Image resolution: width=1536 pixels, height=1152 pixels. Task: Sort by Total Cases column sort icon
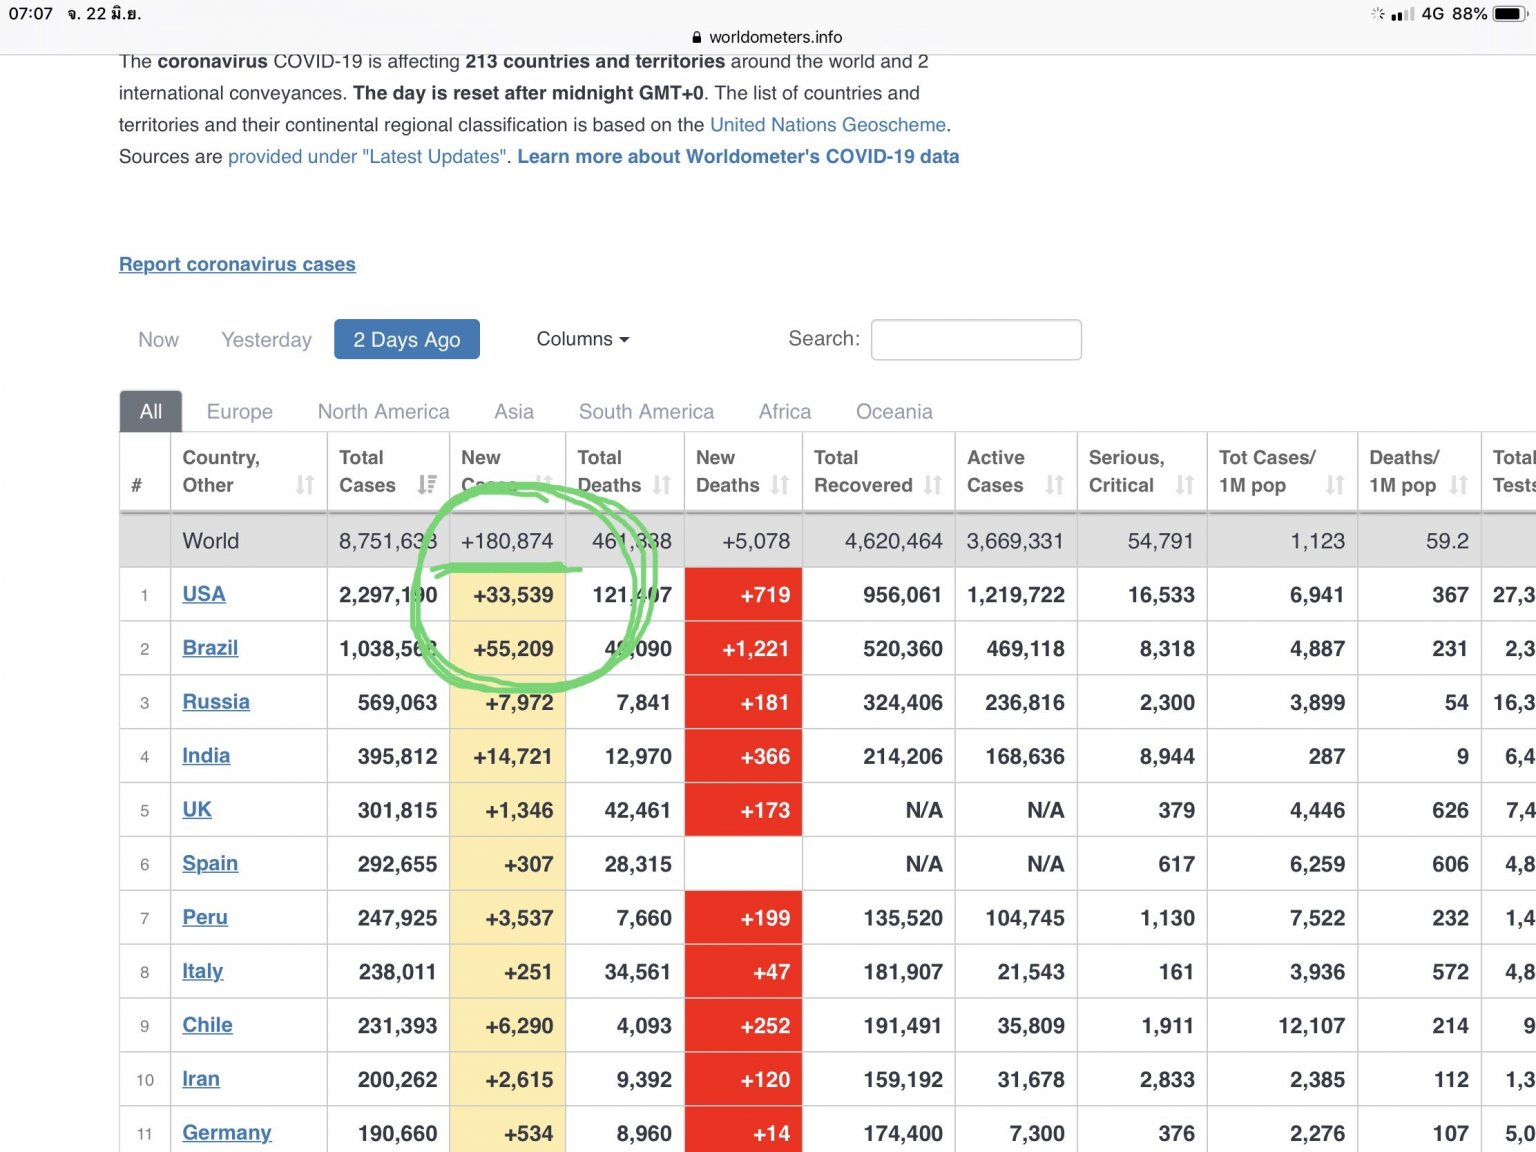pos(427,485)
